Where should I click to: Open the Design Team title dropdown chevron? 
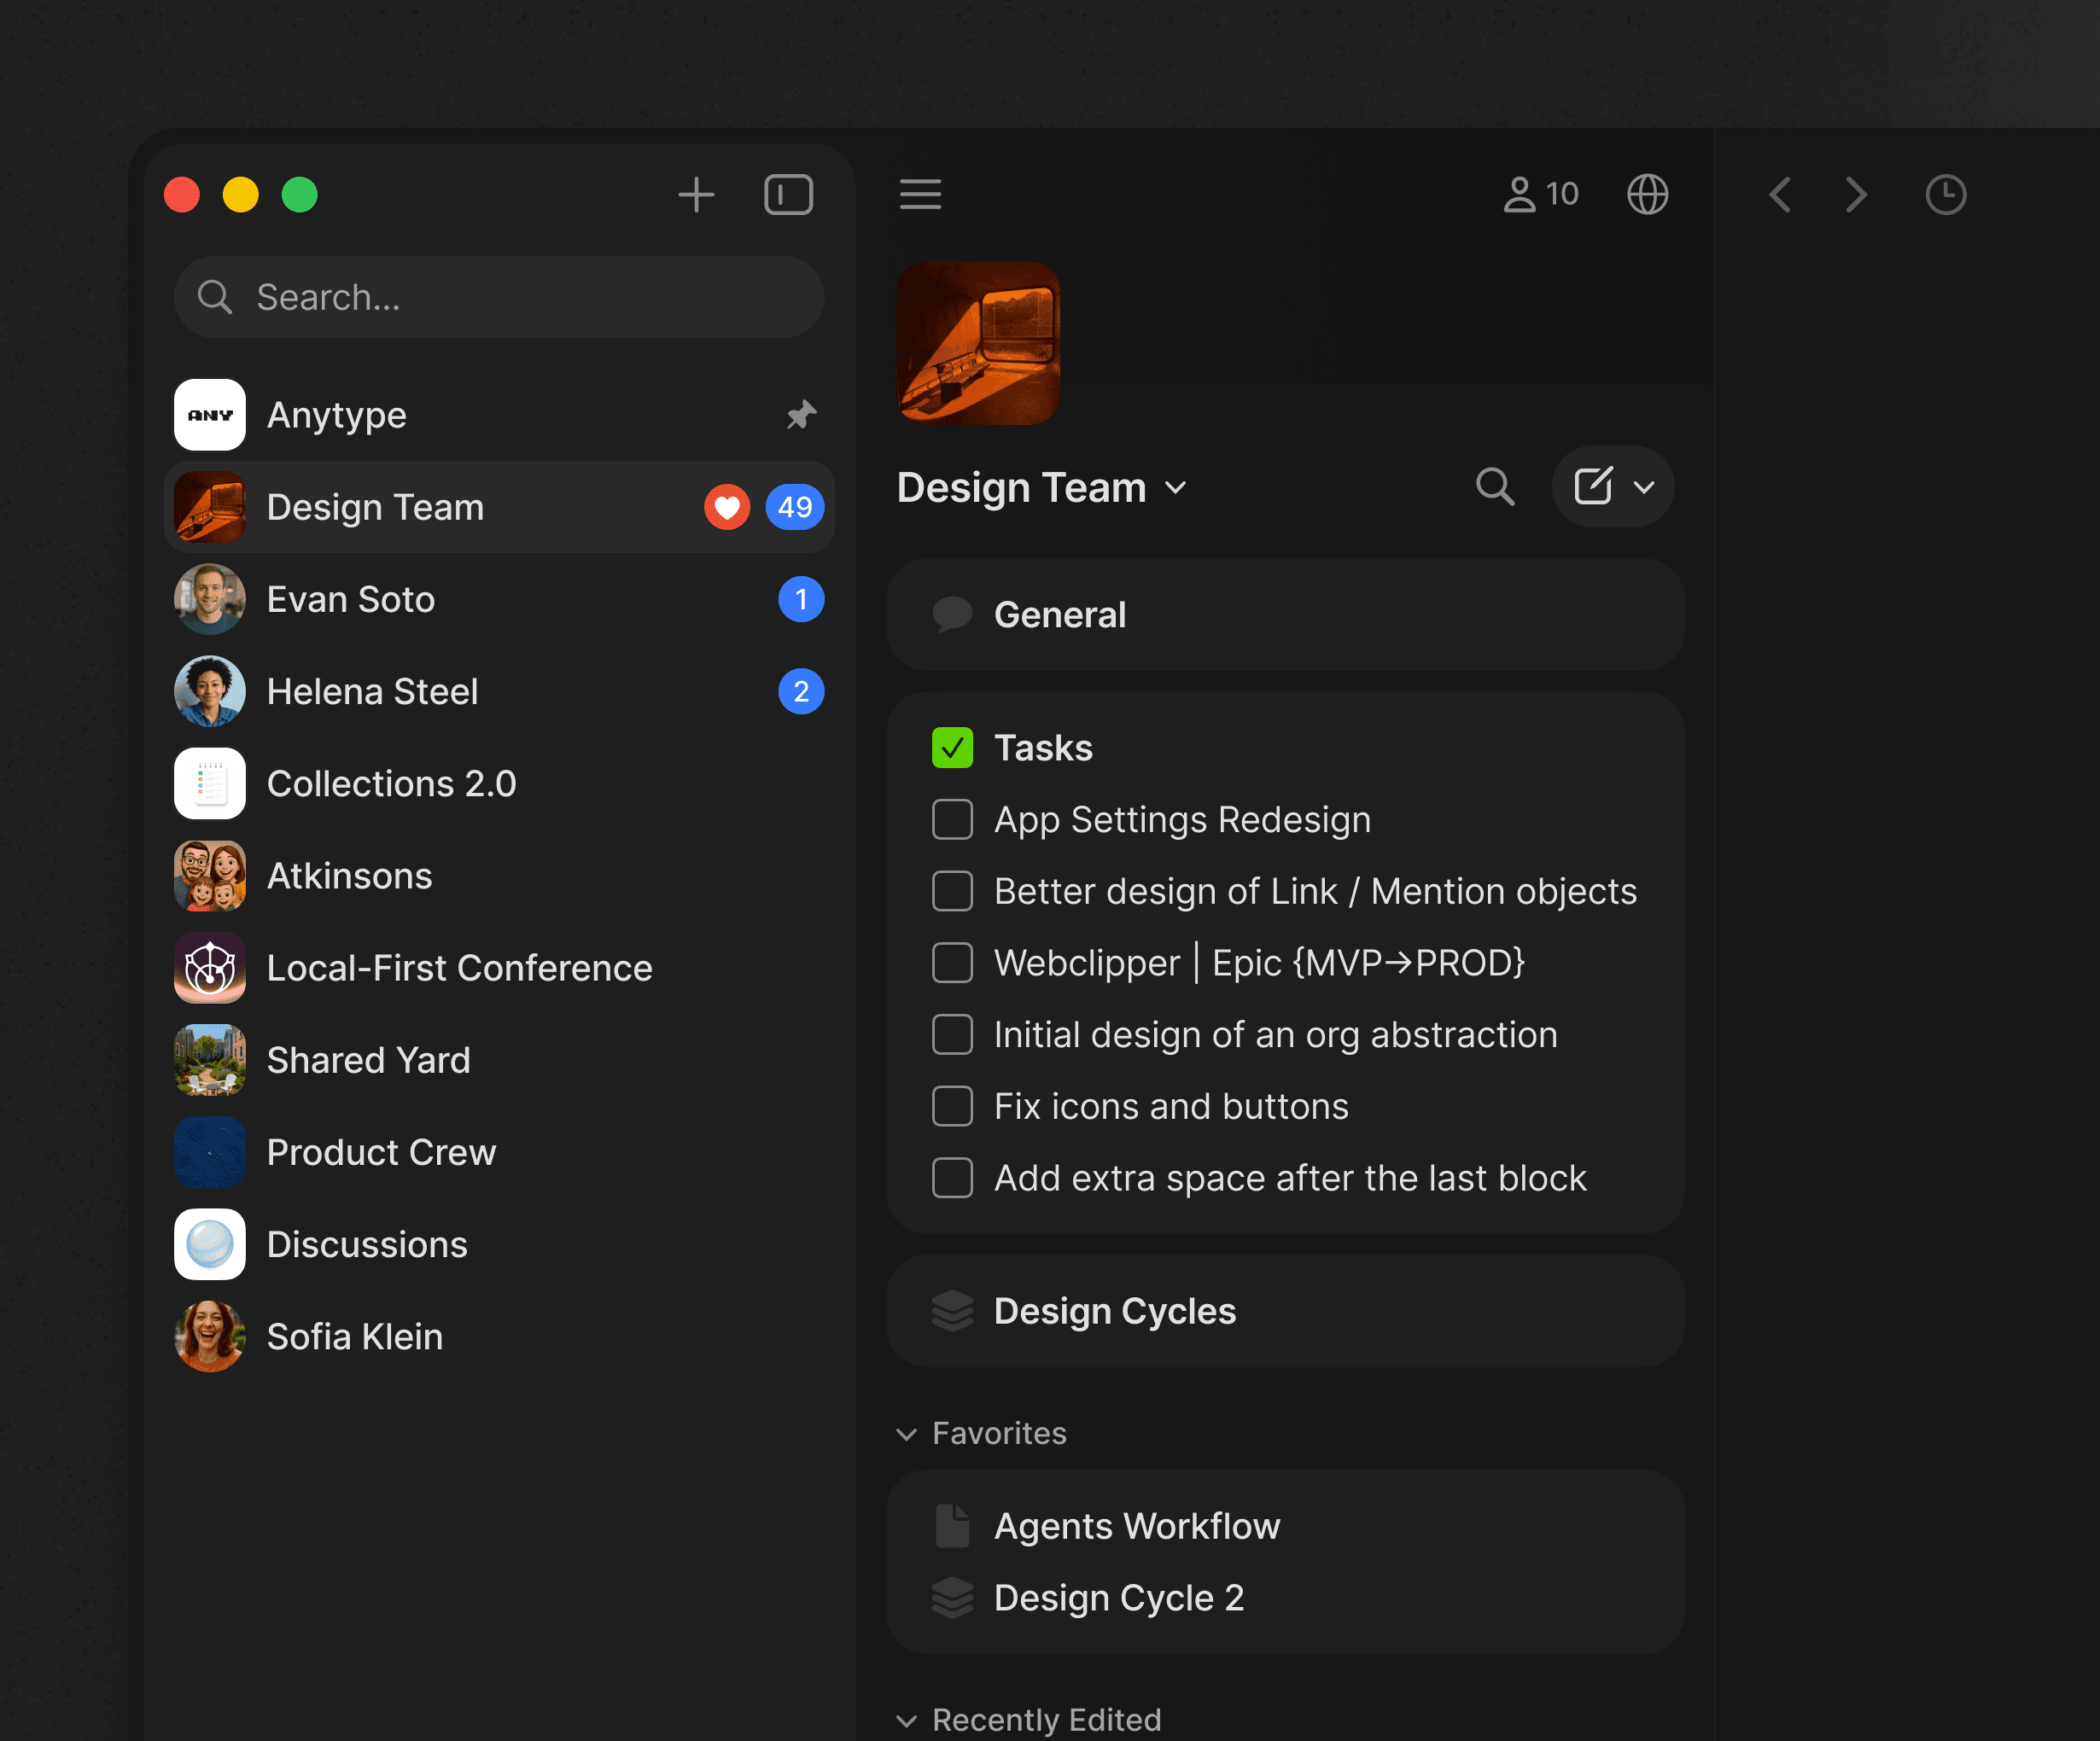1176,488
